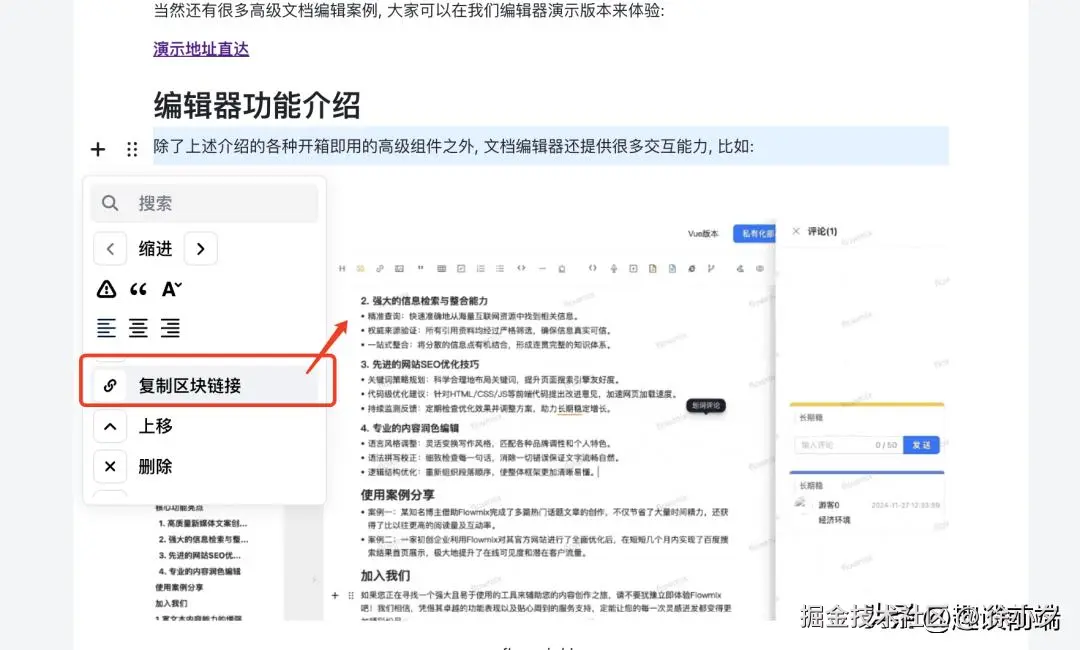
Task: Click the blue 发送 button
Action: pyautogui.click(x=922, y=445)
